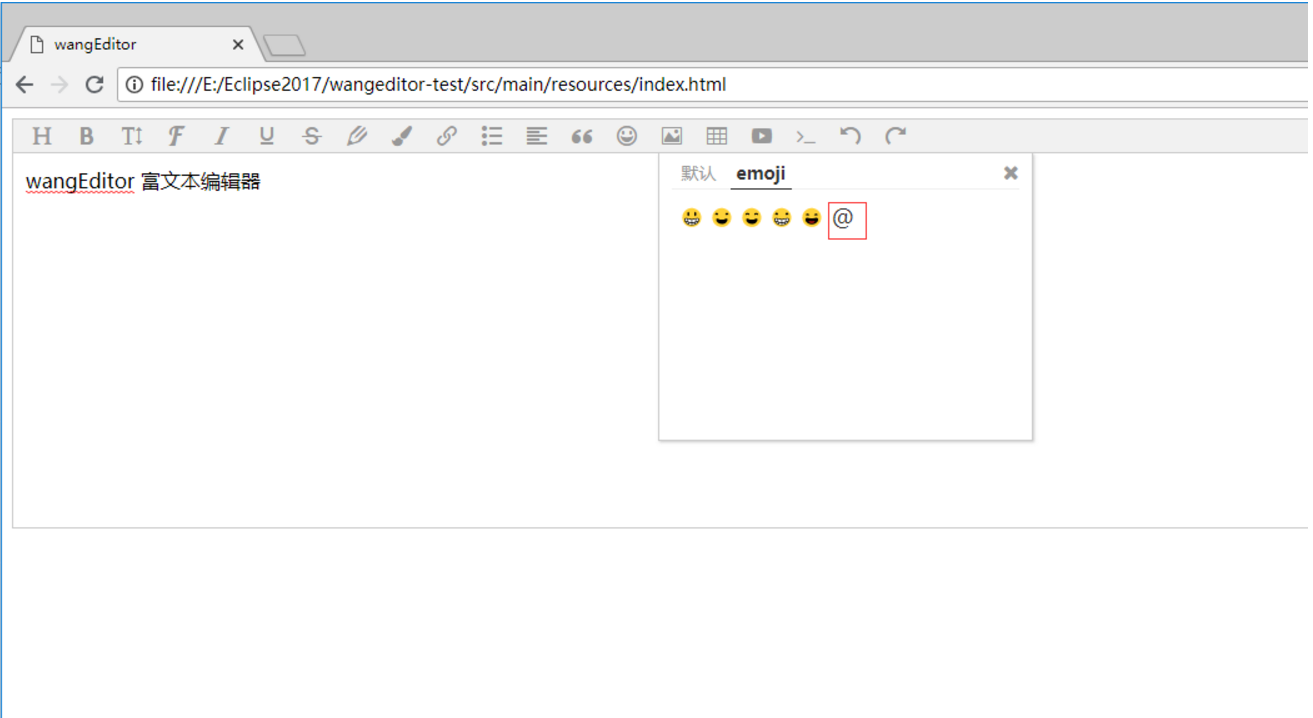The height and width of the screenshot is (718, 1313).
Task: Open the text alignment menu
Action: point(537,136)
